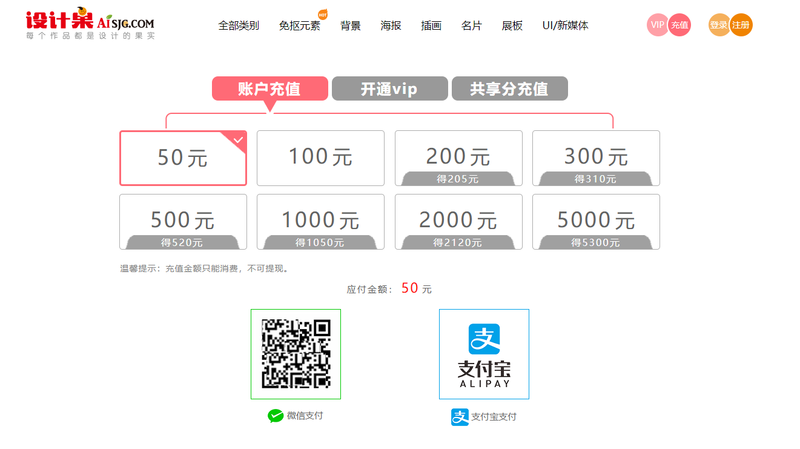Image resolution: width=800 pixels, height=449 pixels.
Task: Click the 微信支付 label
Action: pyautogui.click(x=305, y=416)
